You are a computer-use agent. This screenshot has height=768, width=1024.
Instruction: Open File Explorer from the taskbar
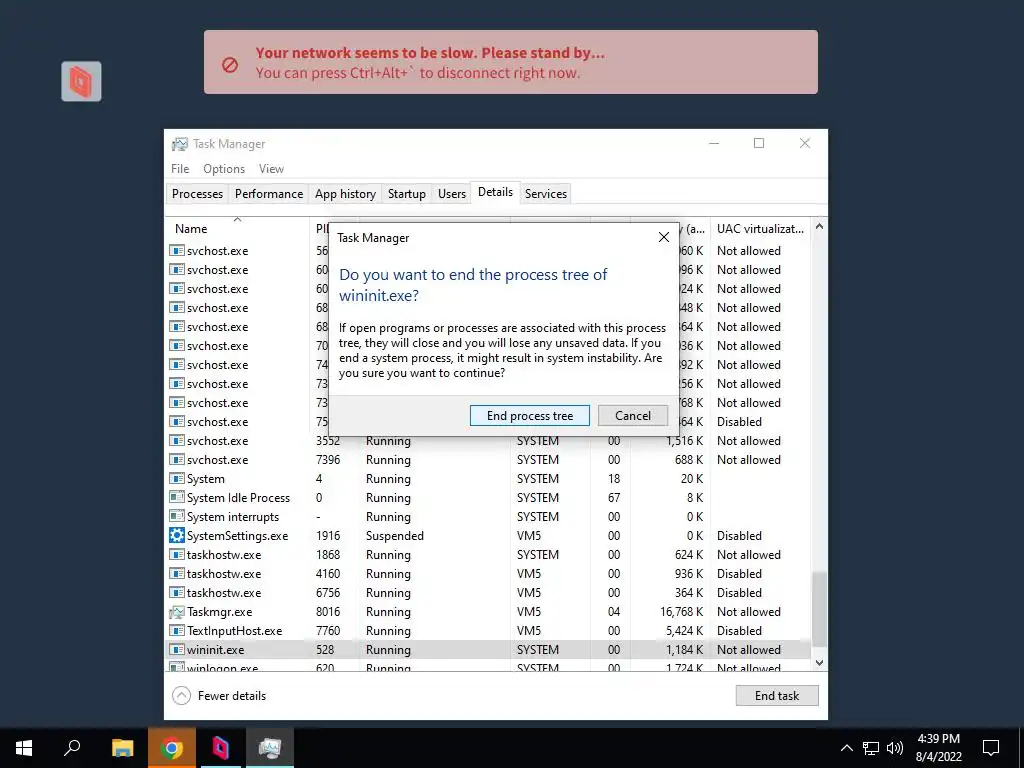(x=122, y=748)
